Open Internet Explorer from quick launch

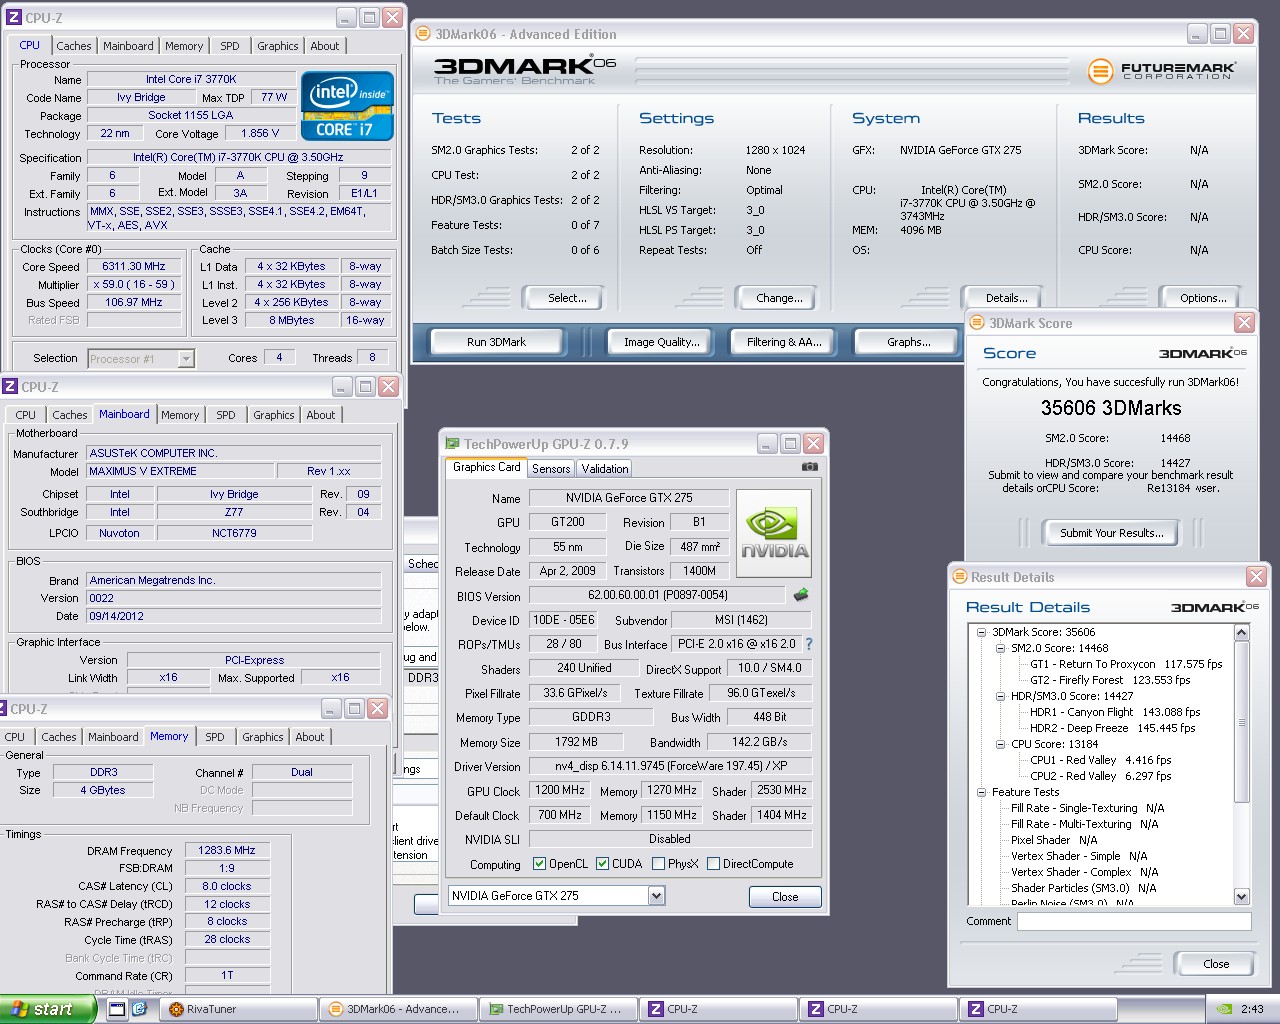[x=139, y=1009]
